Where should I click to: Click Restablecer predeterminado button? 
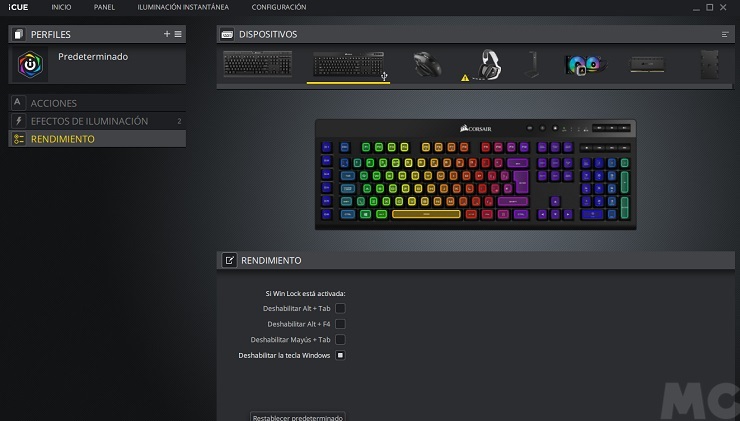coord(297,417)
